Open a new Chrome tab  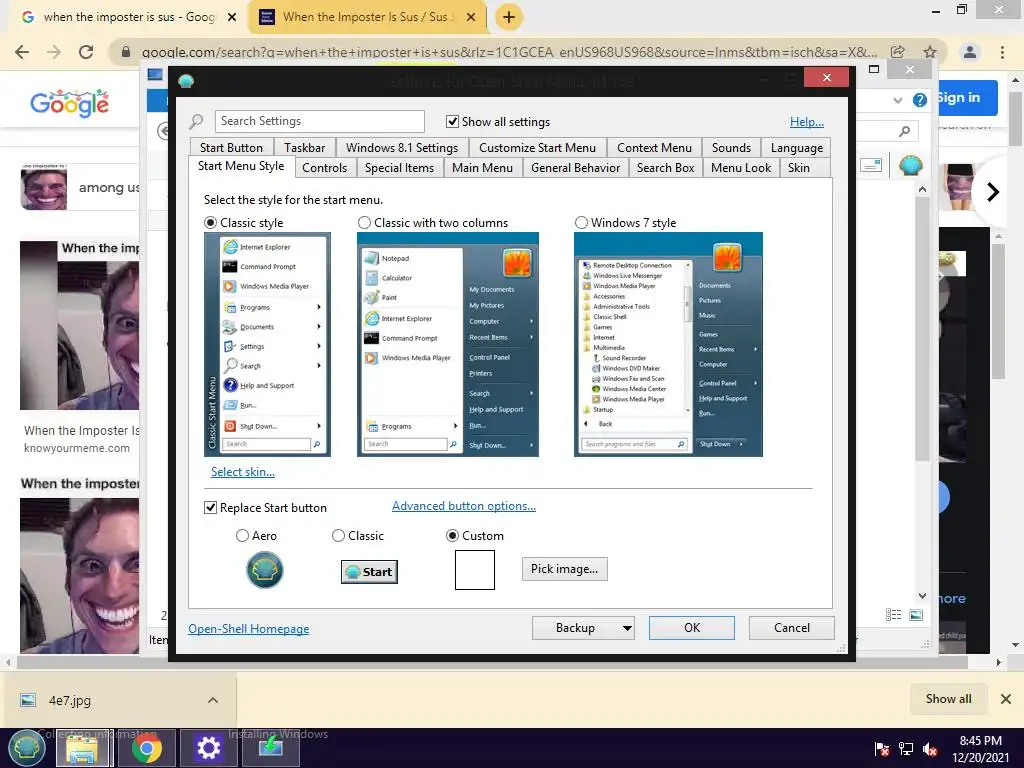(x=509, y=17)
